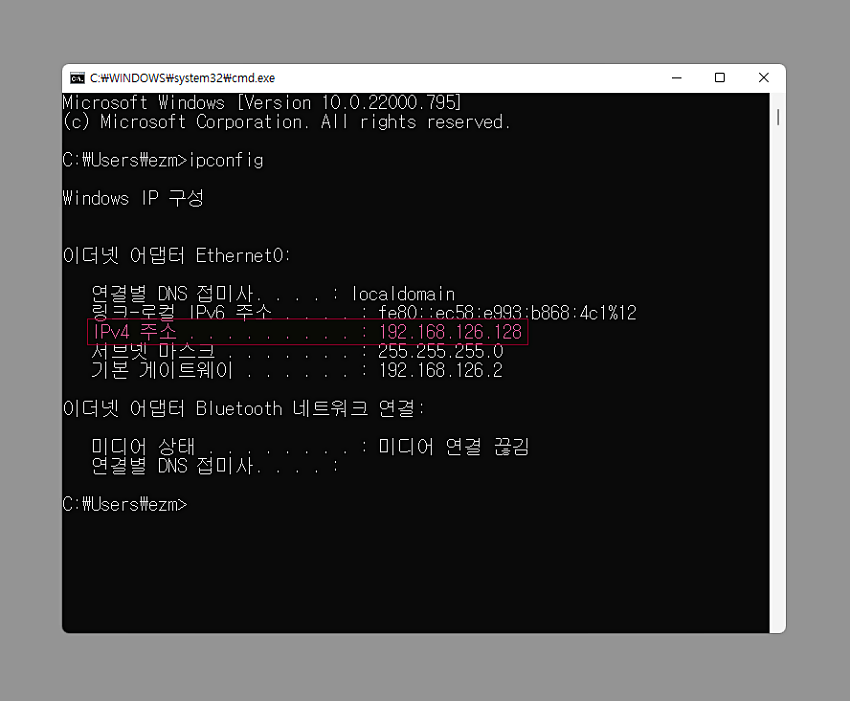Click the 'IPv4 주소' label
Image resolution: width=850 pixels, height=701 pixels.
point(135,332)
